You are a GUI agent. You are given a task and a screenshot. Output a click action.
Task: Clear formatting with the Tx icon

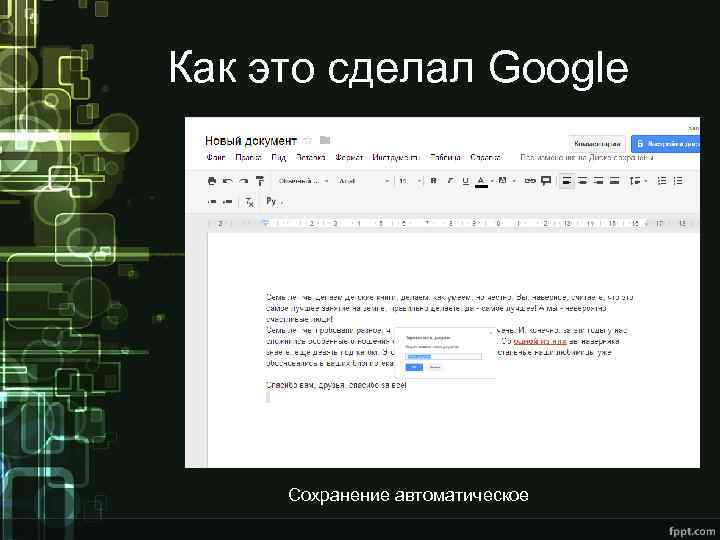pos(249,202)
